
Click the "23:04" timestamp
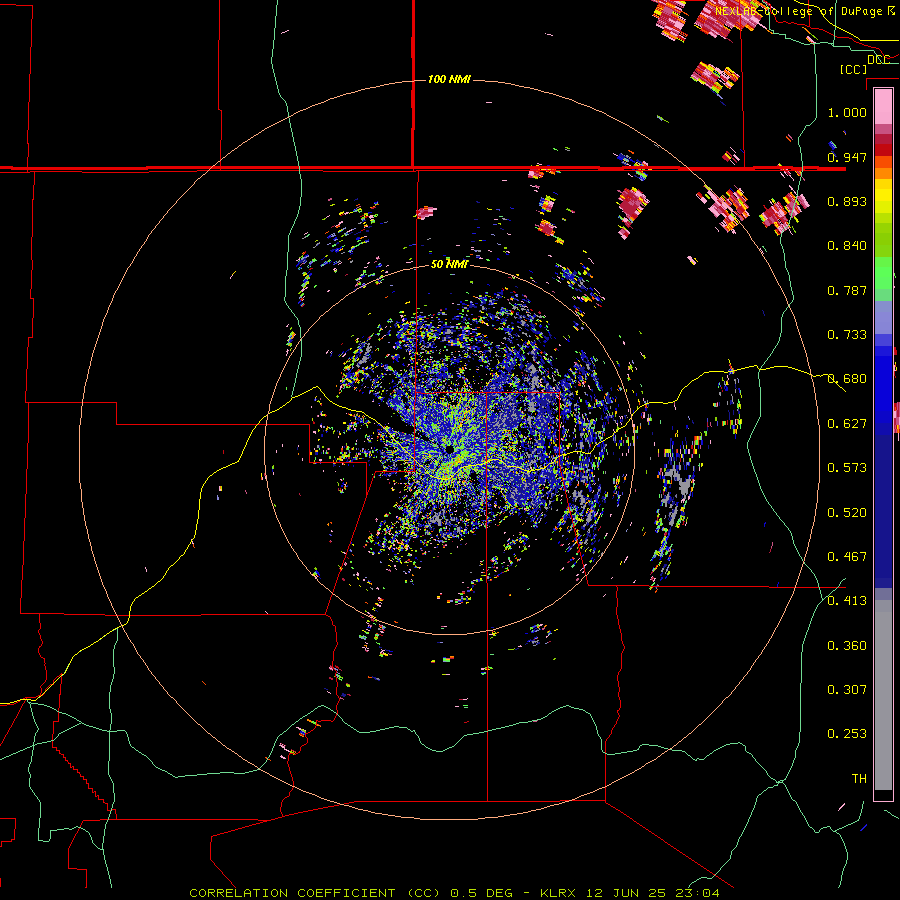click(x=697, y=893)
